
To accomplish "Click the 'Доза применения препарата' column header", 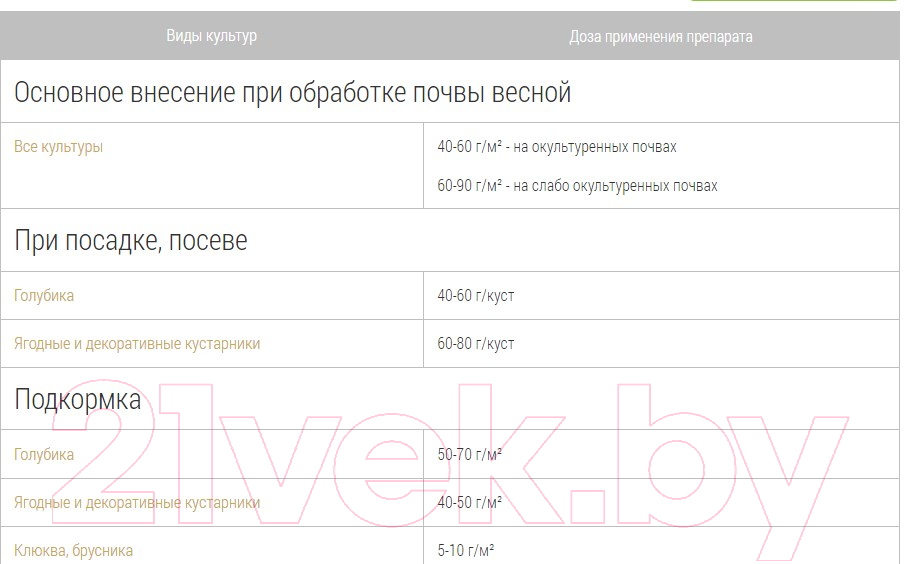I will tap(661, 37).
